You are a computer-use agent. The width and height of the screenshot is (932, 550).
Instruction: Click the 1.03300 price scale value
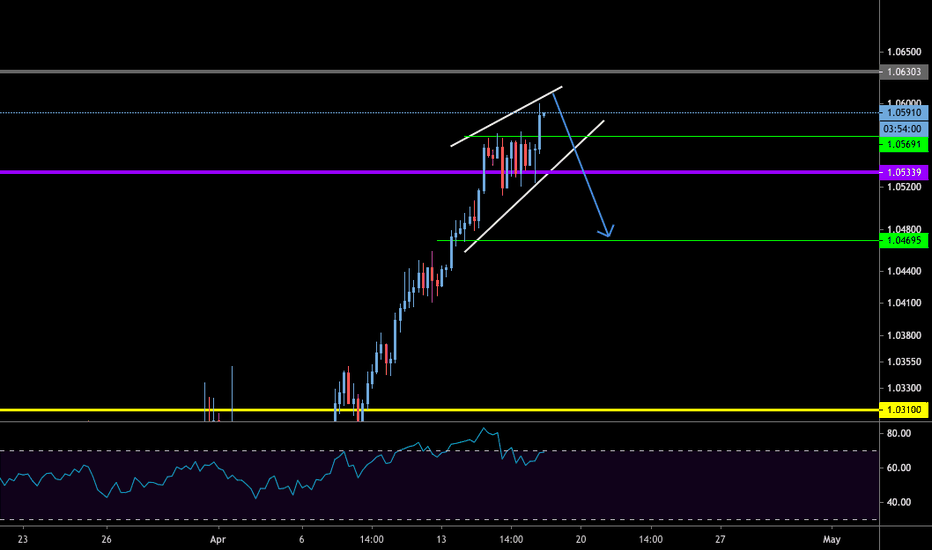coord(904,388)
